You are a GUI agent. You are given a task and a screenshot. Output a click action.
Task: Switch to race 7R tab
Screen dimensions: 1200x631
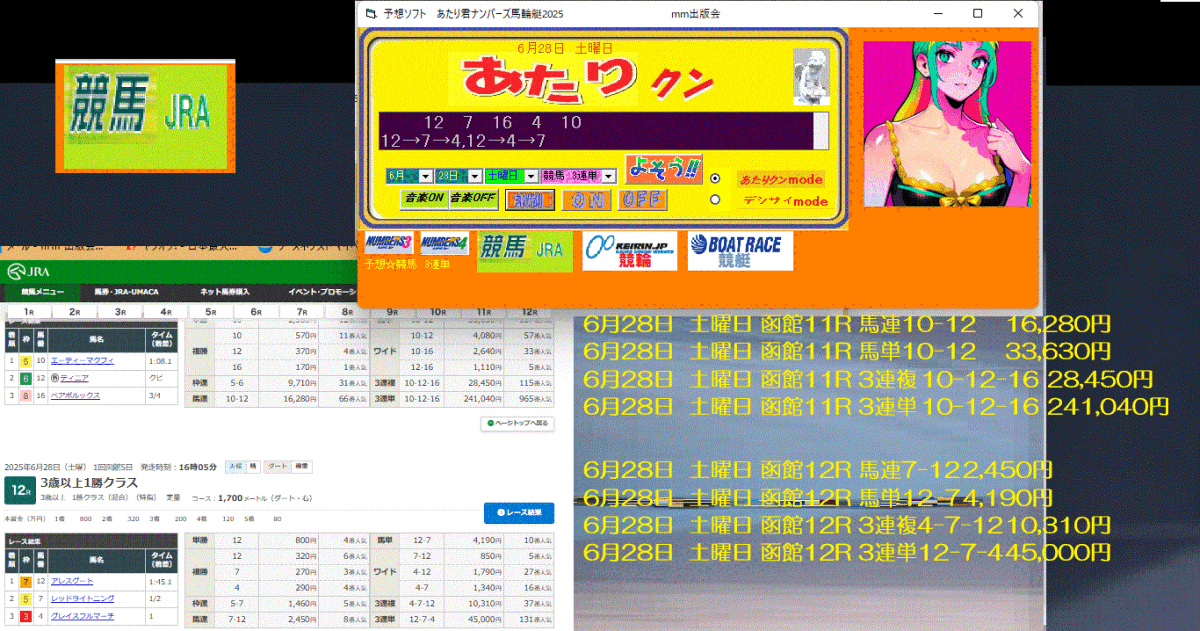tap(302, 312)
